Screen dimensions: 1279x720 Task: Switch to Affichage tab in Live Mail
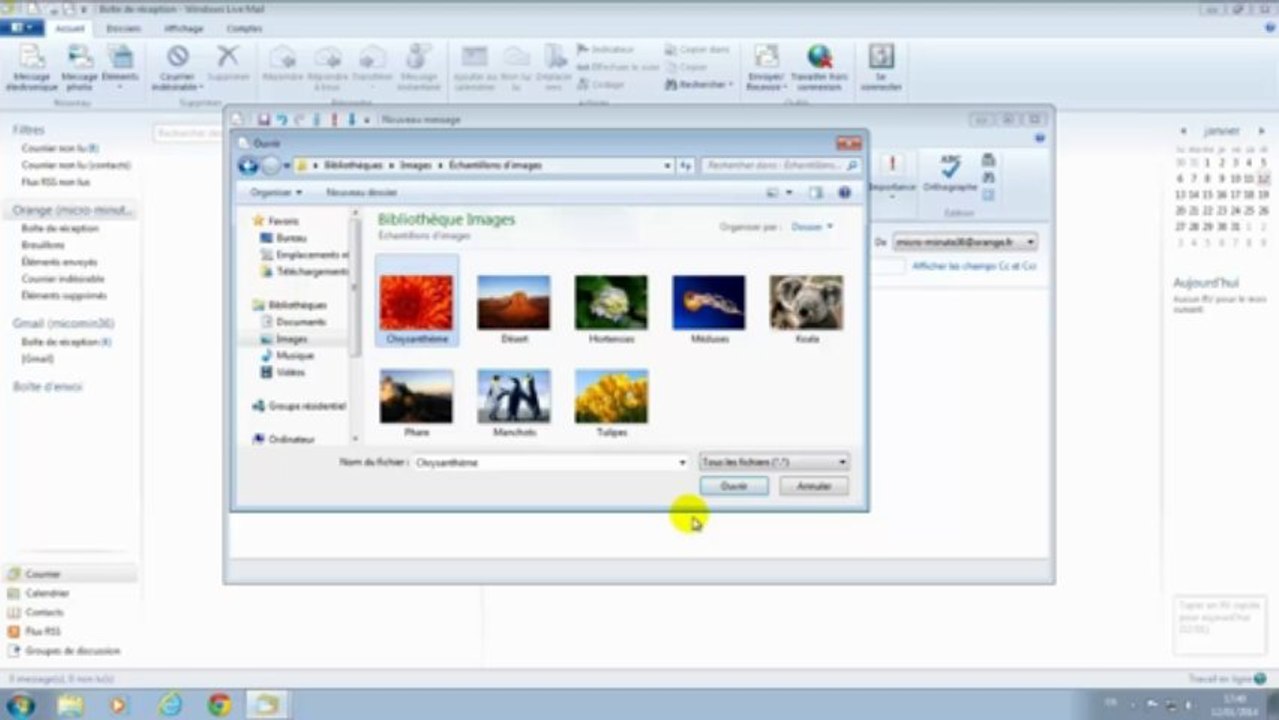(183, 29)
